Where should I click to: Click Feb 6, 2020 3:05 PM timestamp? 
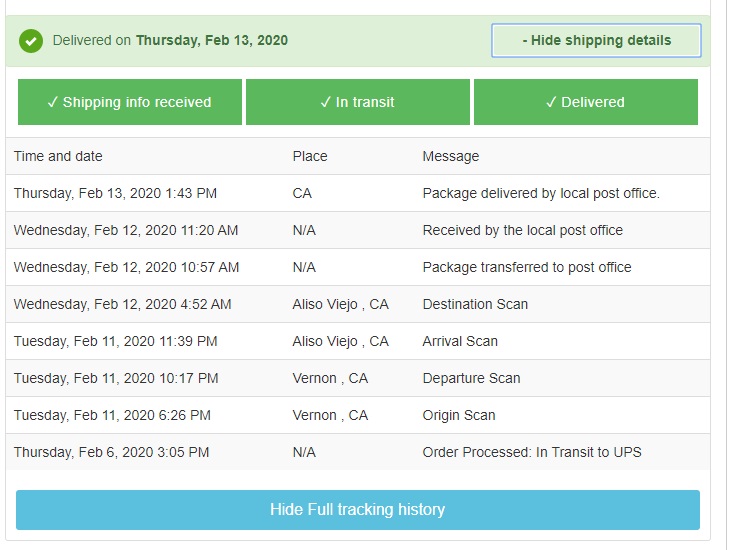(x=143, y=452)
